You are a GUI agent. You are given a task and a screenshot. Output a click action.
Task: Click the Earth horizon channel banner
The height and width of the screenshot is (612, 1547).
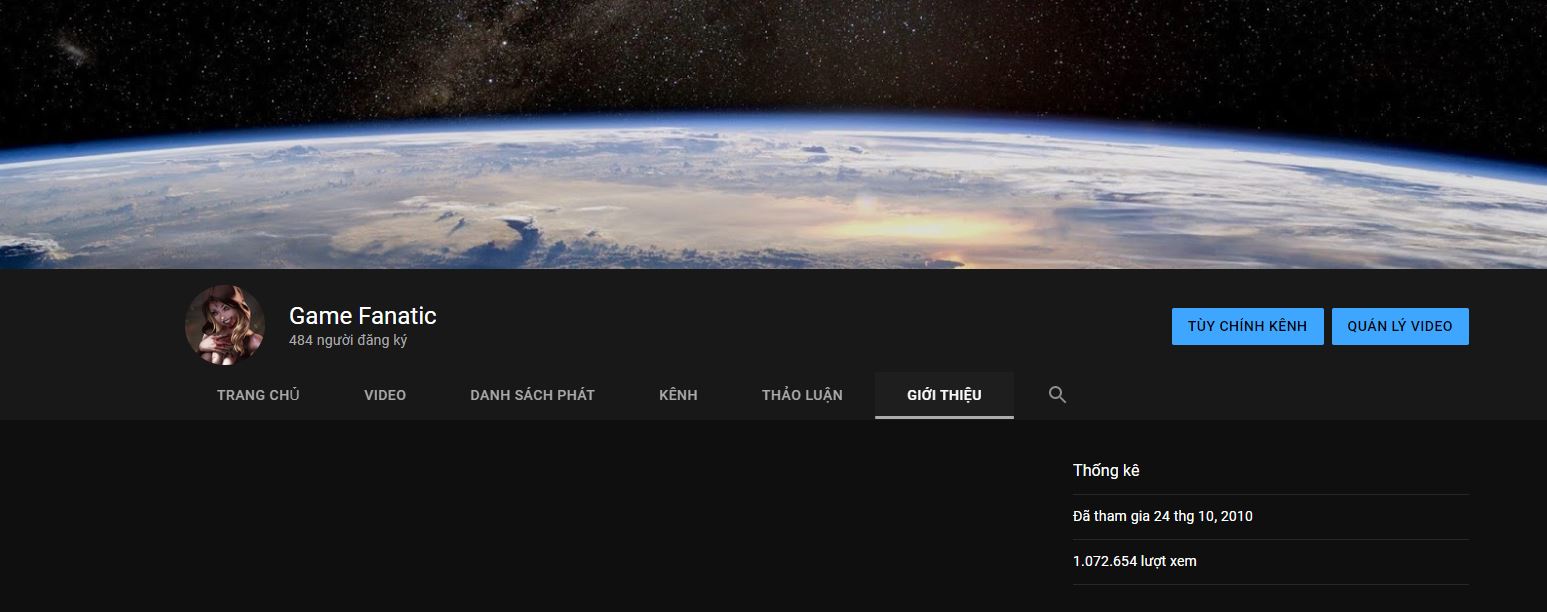773,134
